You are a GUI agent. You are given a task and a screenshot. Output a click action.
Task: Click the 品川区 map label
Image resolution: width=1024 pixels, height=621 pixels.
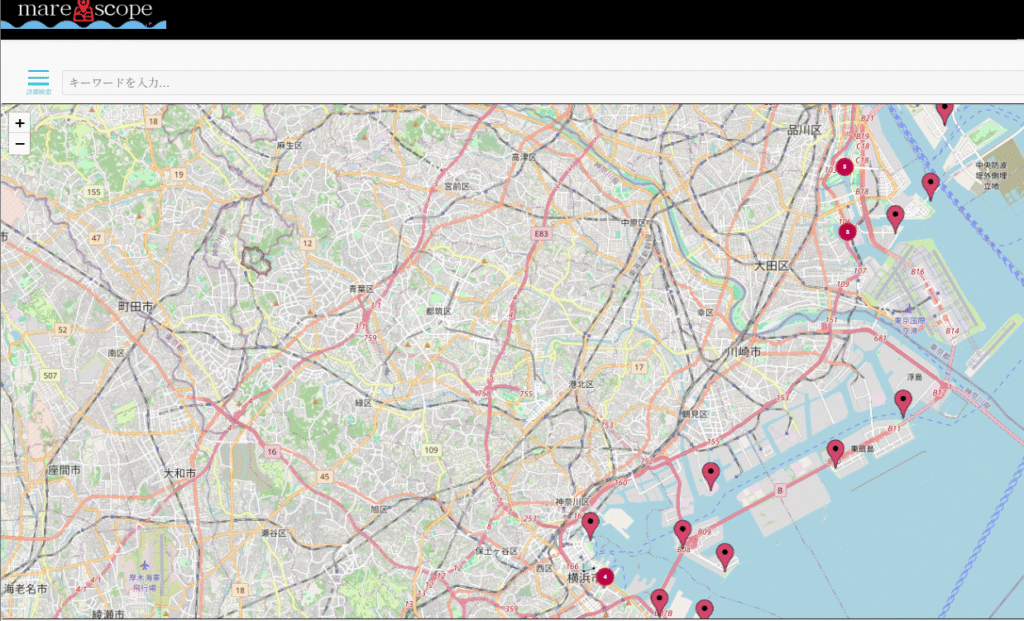(804, 130)
